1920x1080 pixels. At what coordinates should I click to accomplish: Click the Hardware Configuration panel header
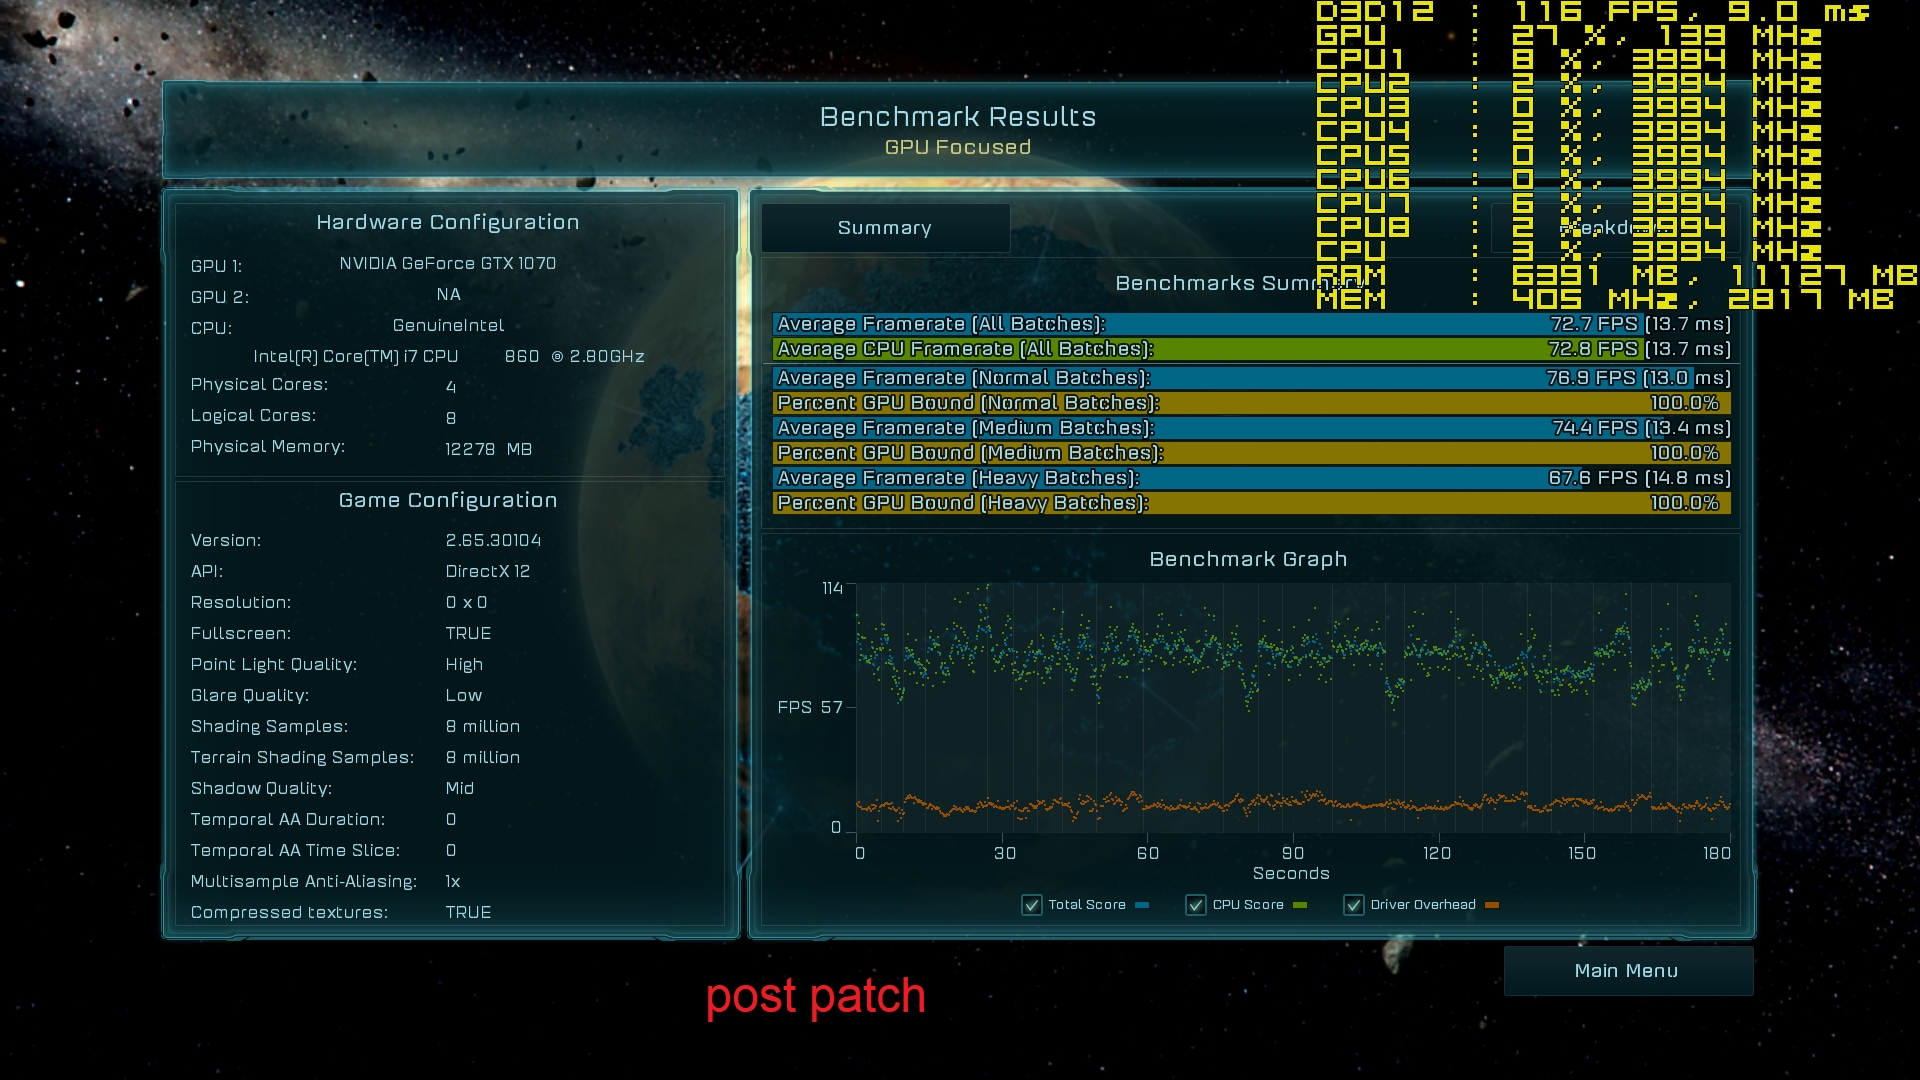click(x=448, y=222)
